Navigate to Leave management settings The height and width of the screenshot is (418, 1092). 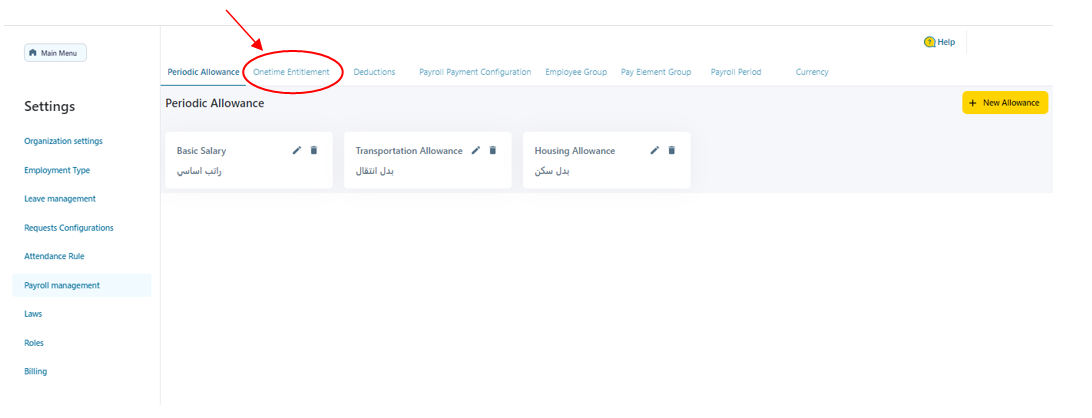[x=60, y=199]
